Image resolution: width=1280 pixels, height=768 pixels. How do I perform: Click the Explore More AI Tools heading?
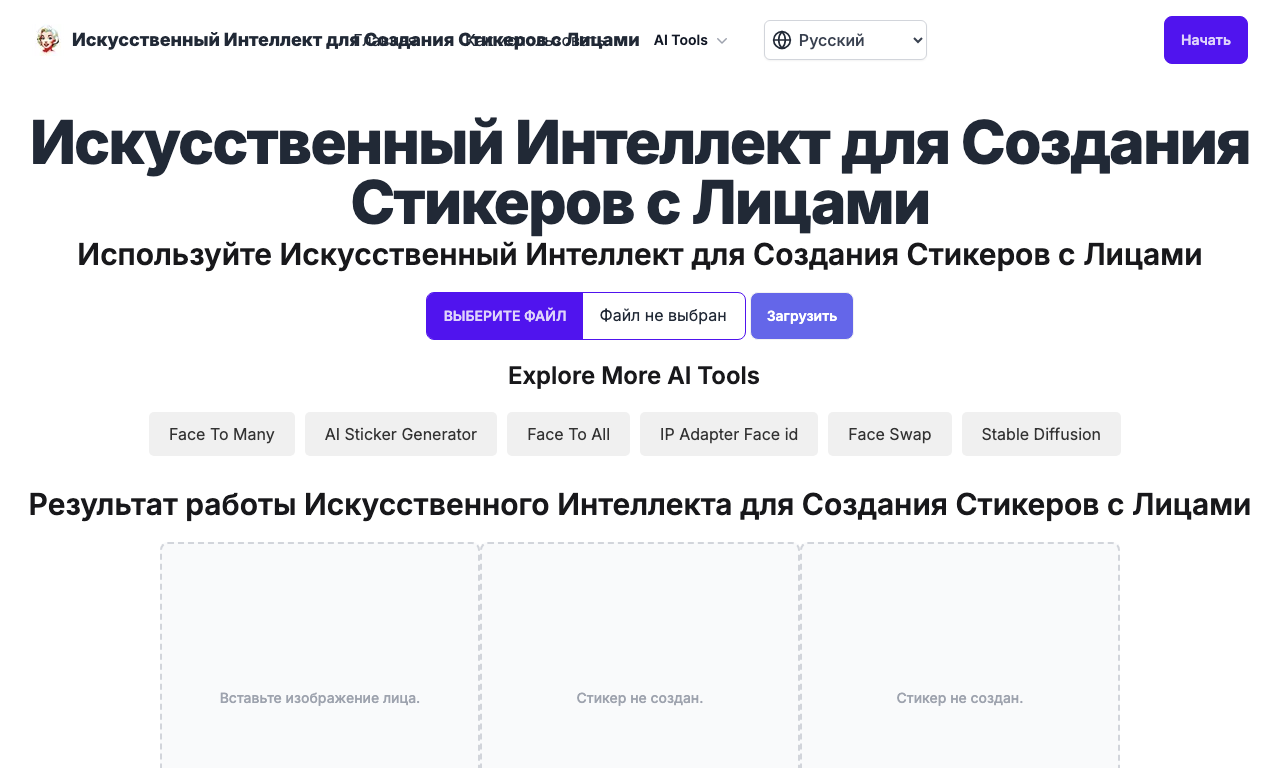click(x=634, y=376)
